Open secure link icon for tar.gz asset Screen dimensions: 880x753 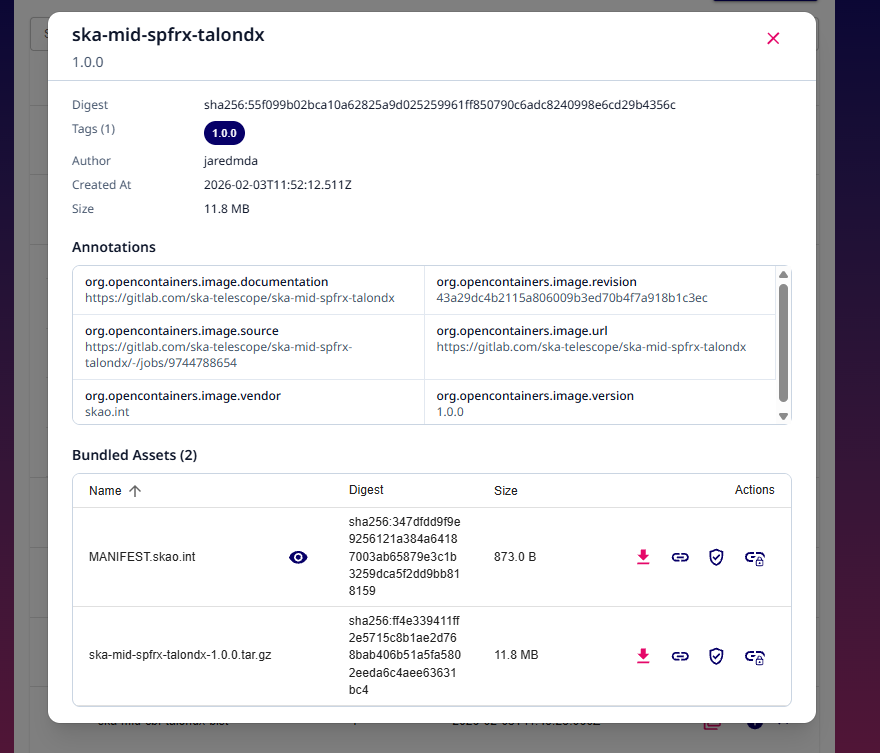point(754,657)
